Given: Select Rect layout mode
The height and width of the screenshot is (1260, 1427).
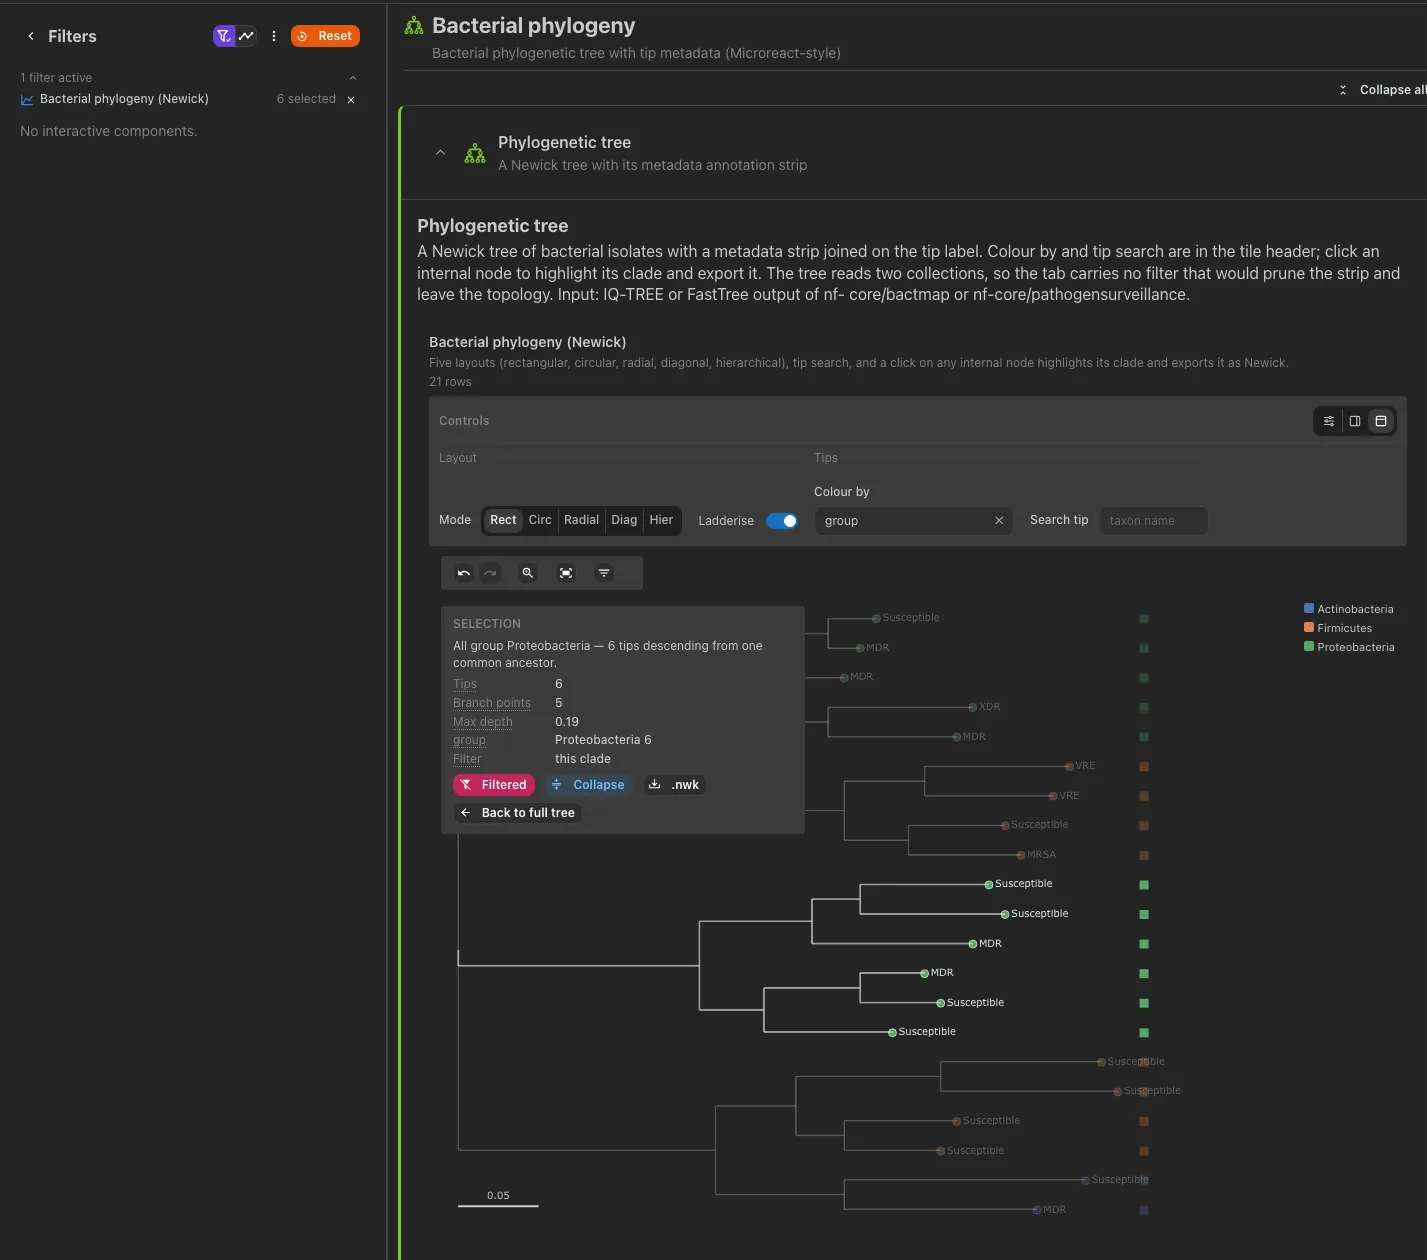Looking at the screenshot, I should tap(503, 520).
